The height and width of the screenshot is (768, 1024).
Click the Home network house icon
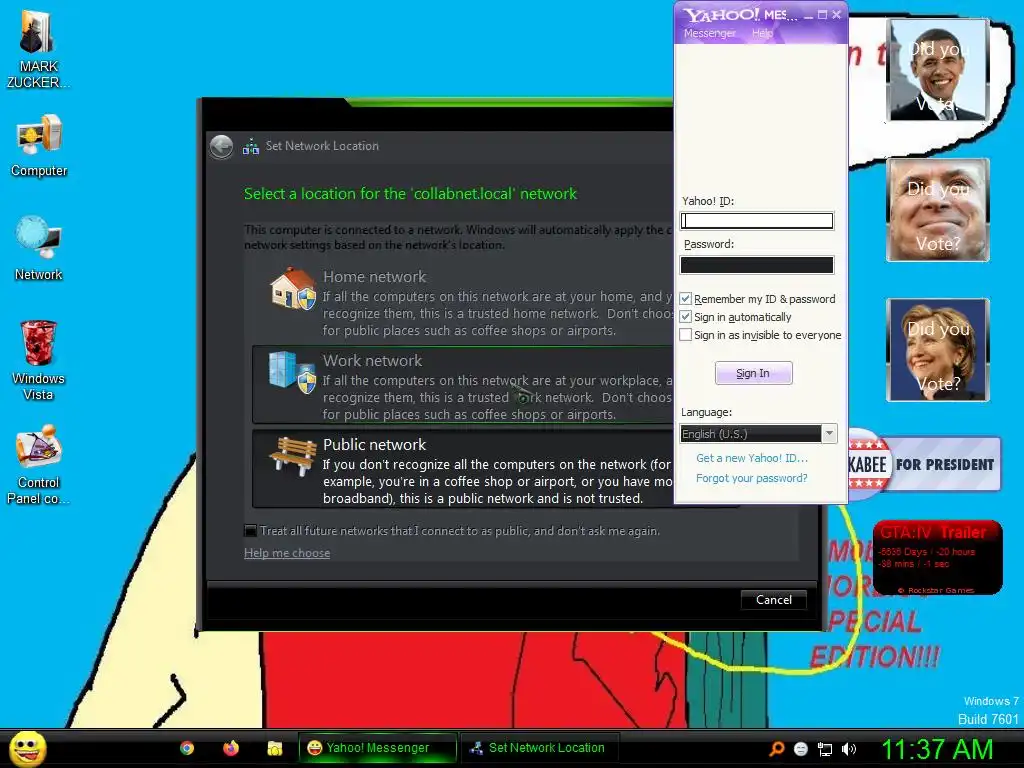click(293, 289)
